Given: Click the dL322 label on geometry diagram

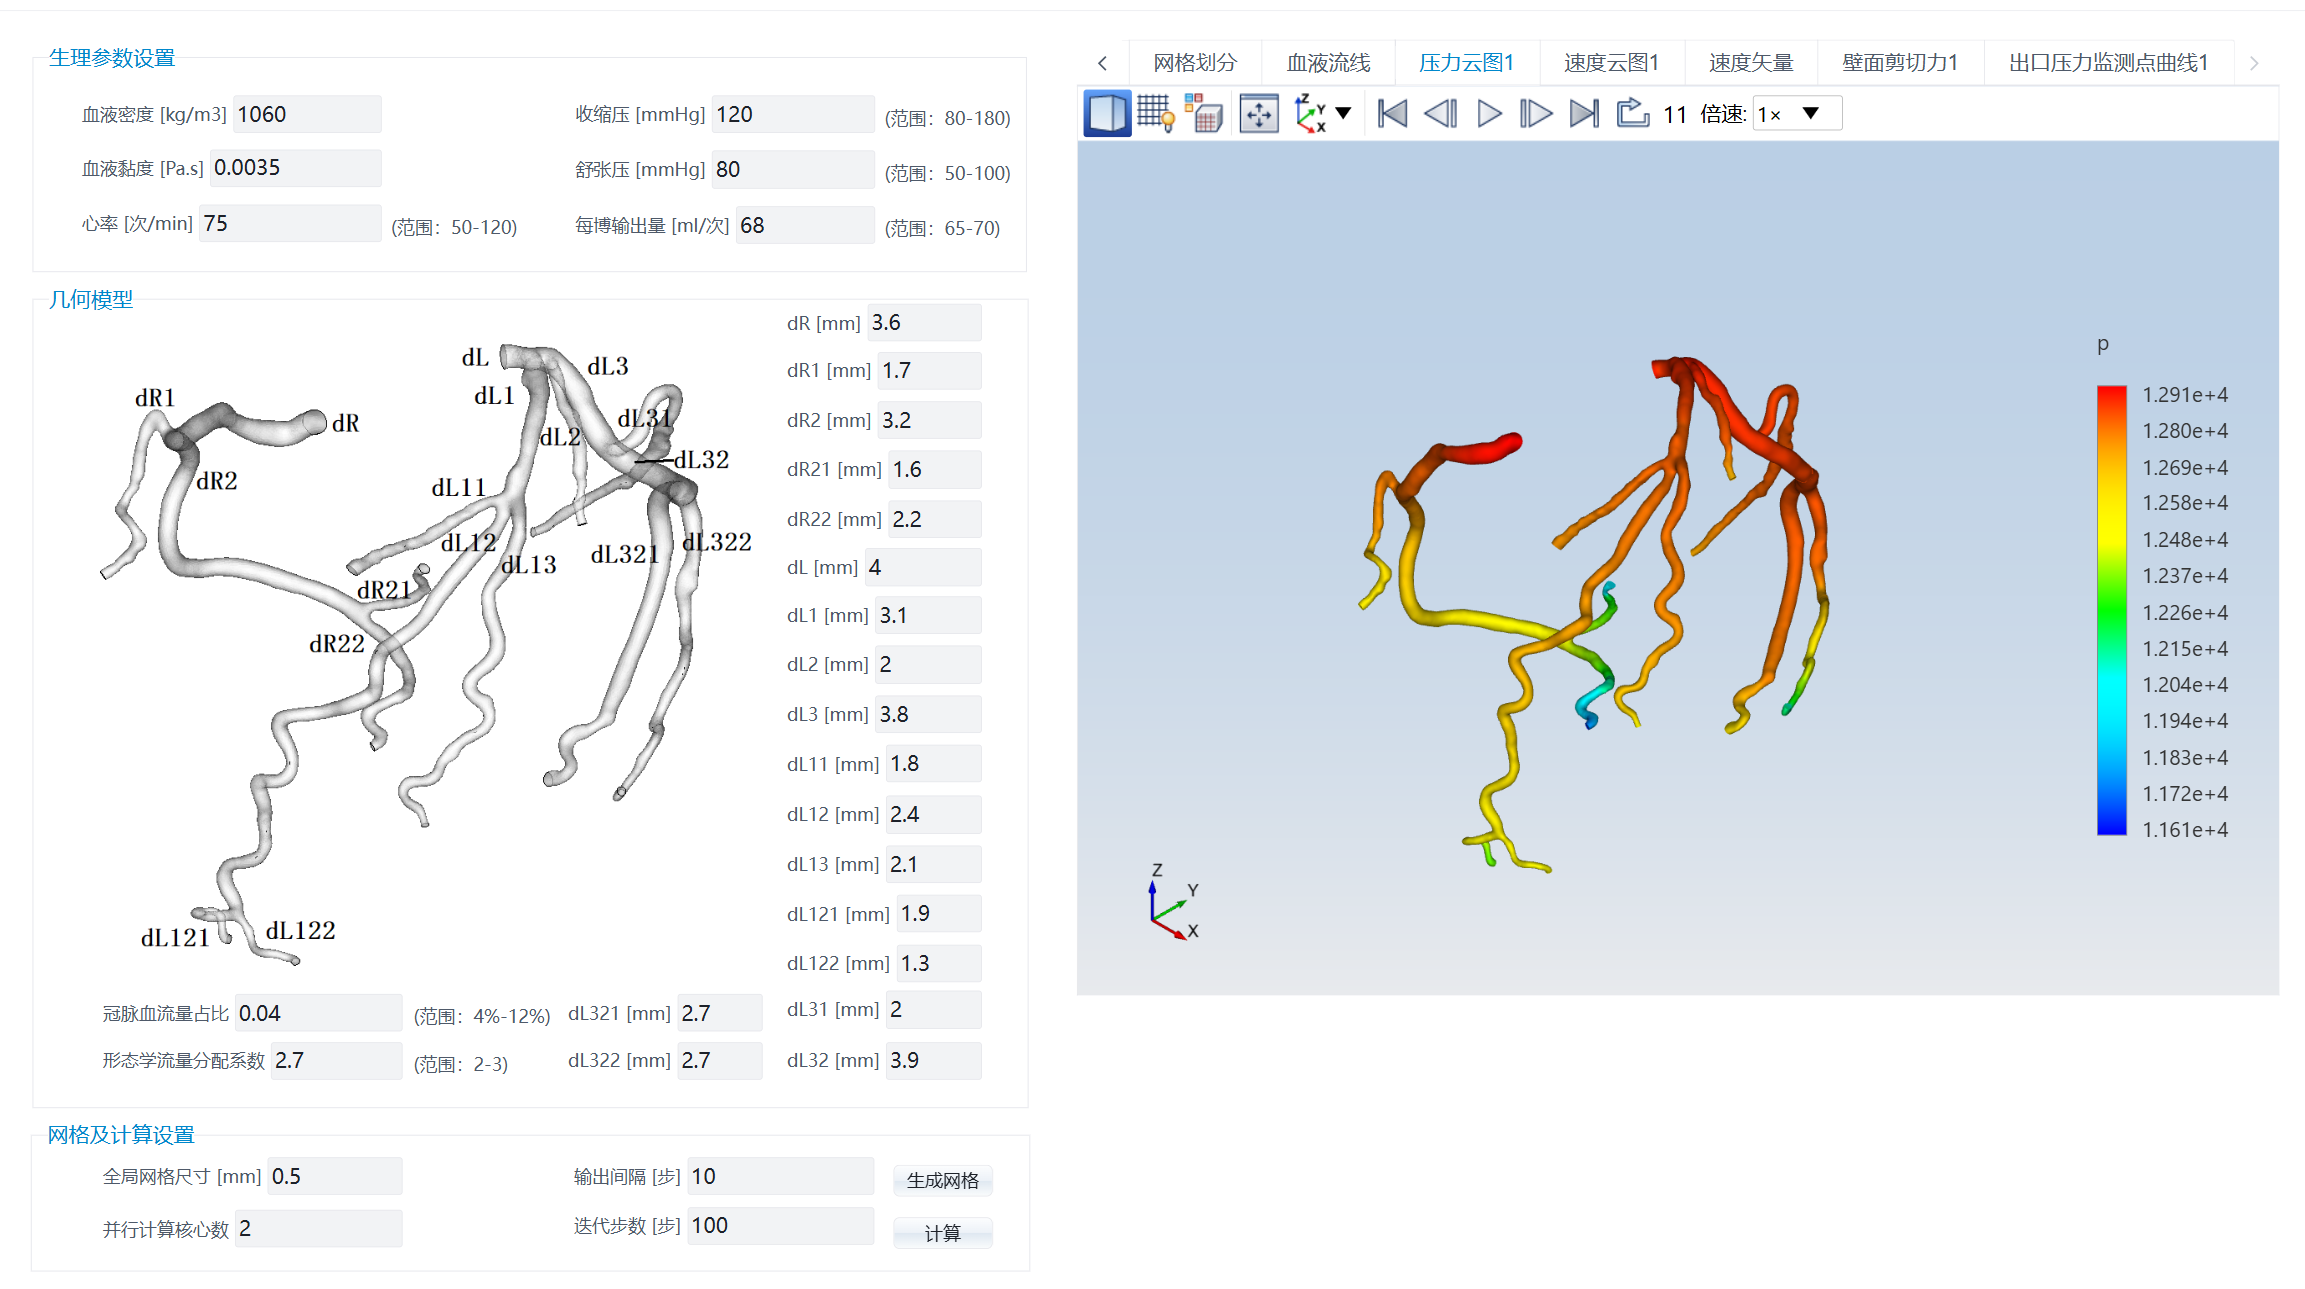Looking at the screenshot, I should coord(717,542).
